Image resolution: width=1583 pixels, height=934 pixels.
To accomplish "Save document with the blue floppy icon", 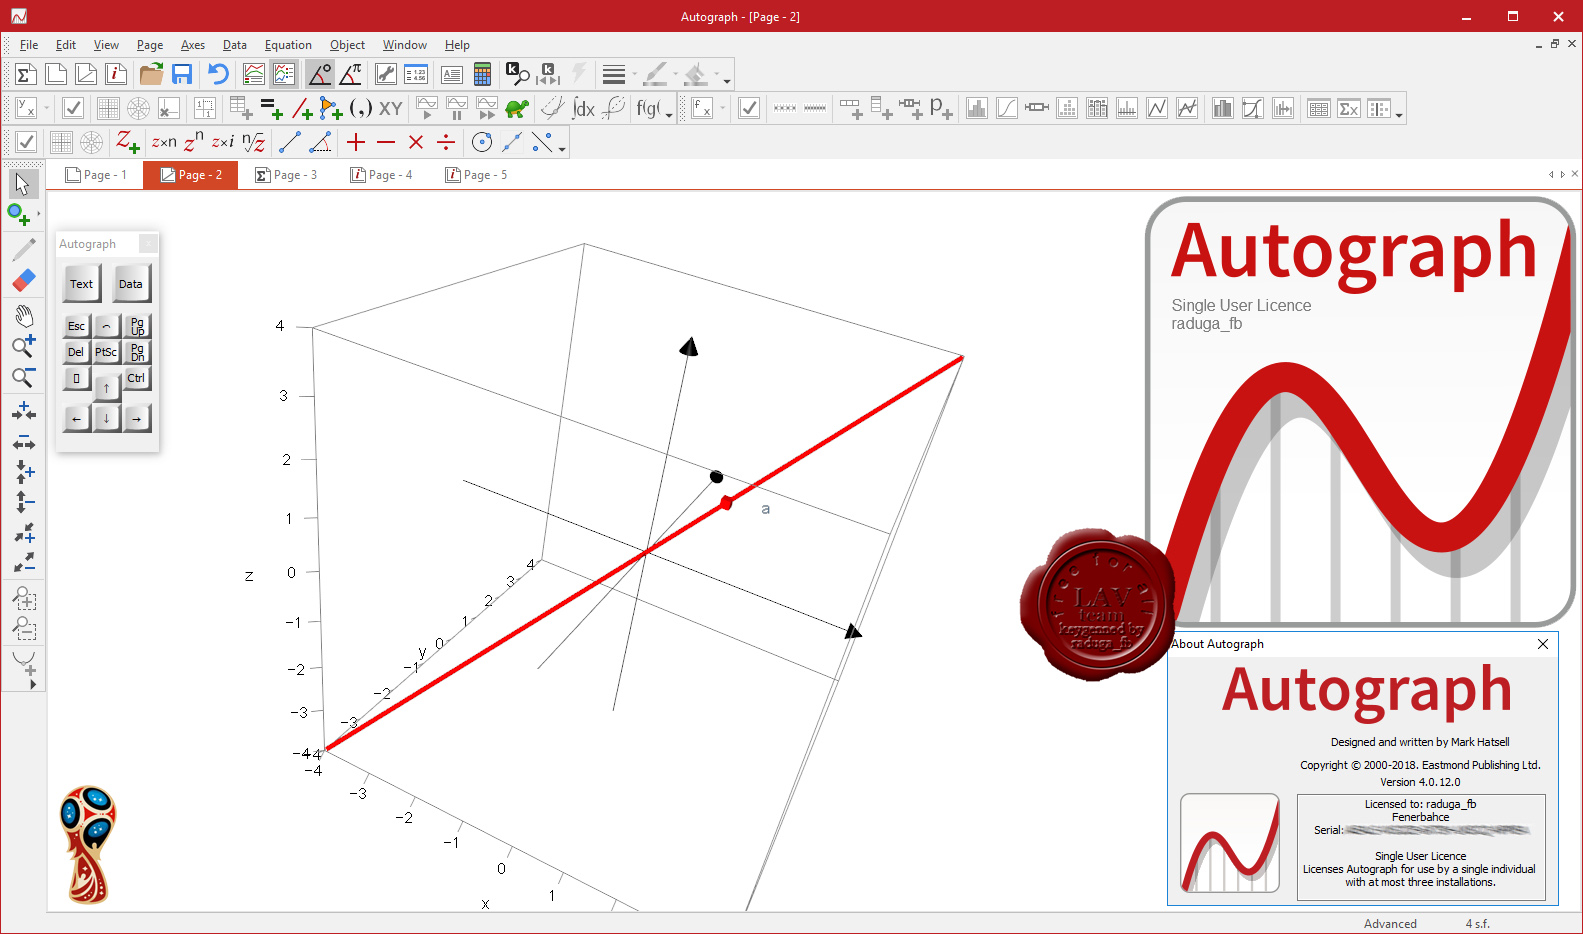I will click(182, 74).
